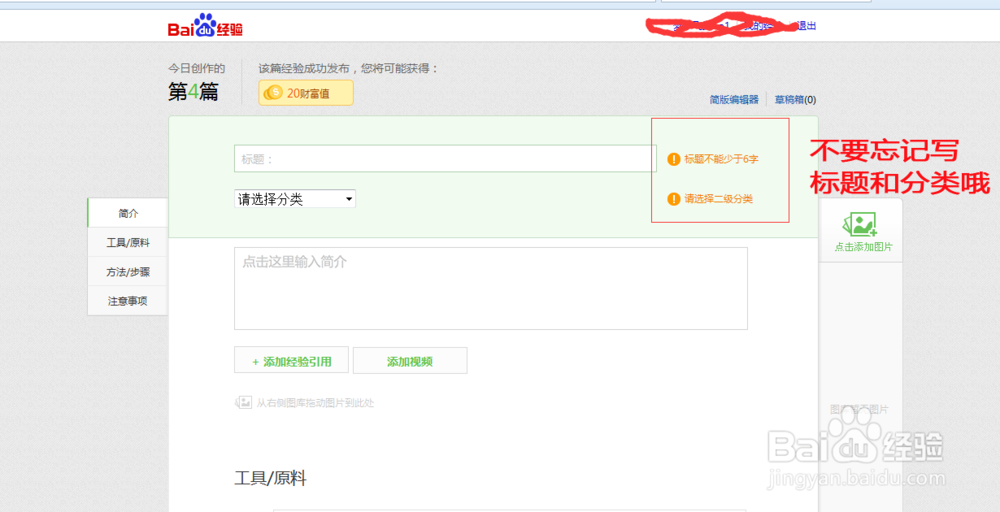Jump to the 工具/原料 sidebar tab
The height and width of the screenshot is (512, 1000).
click(x=128, y=243)
